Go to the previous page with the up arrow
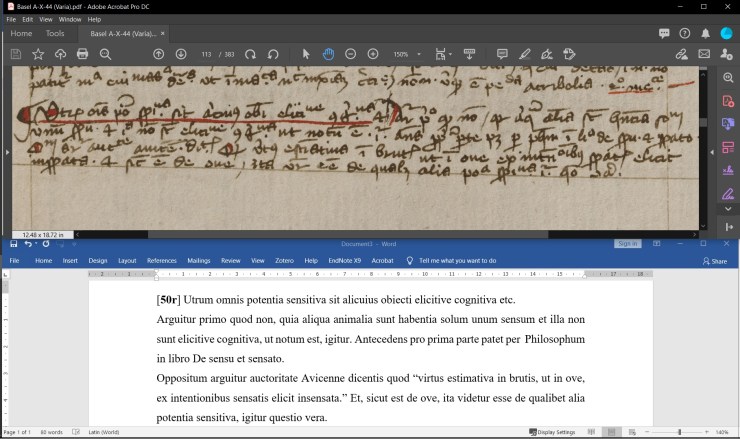This screenshot has width=740, height=439. coord(158,53)
